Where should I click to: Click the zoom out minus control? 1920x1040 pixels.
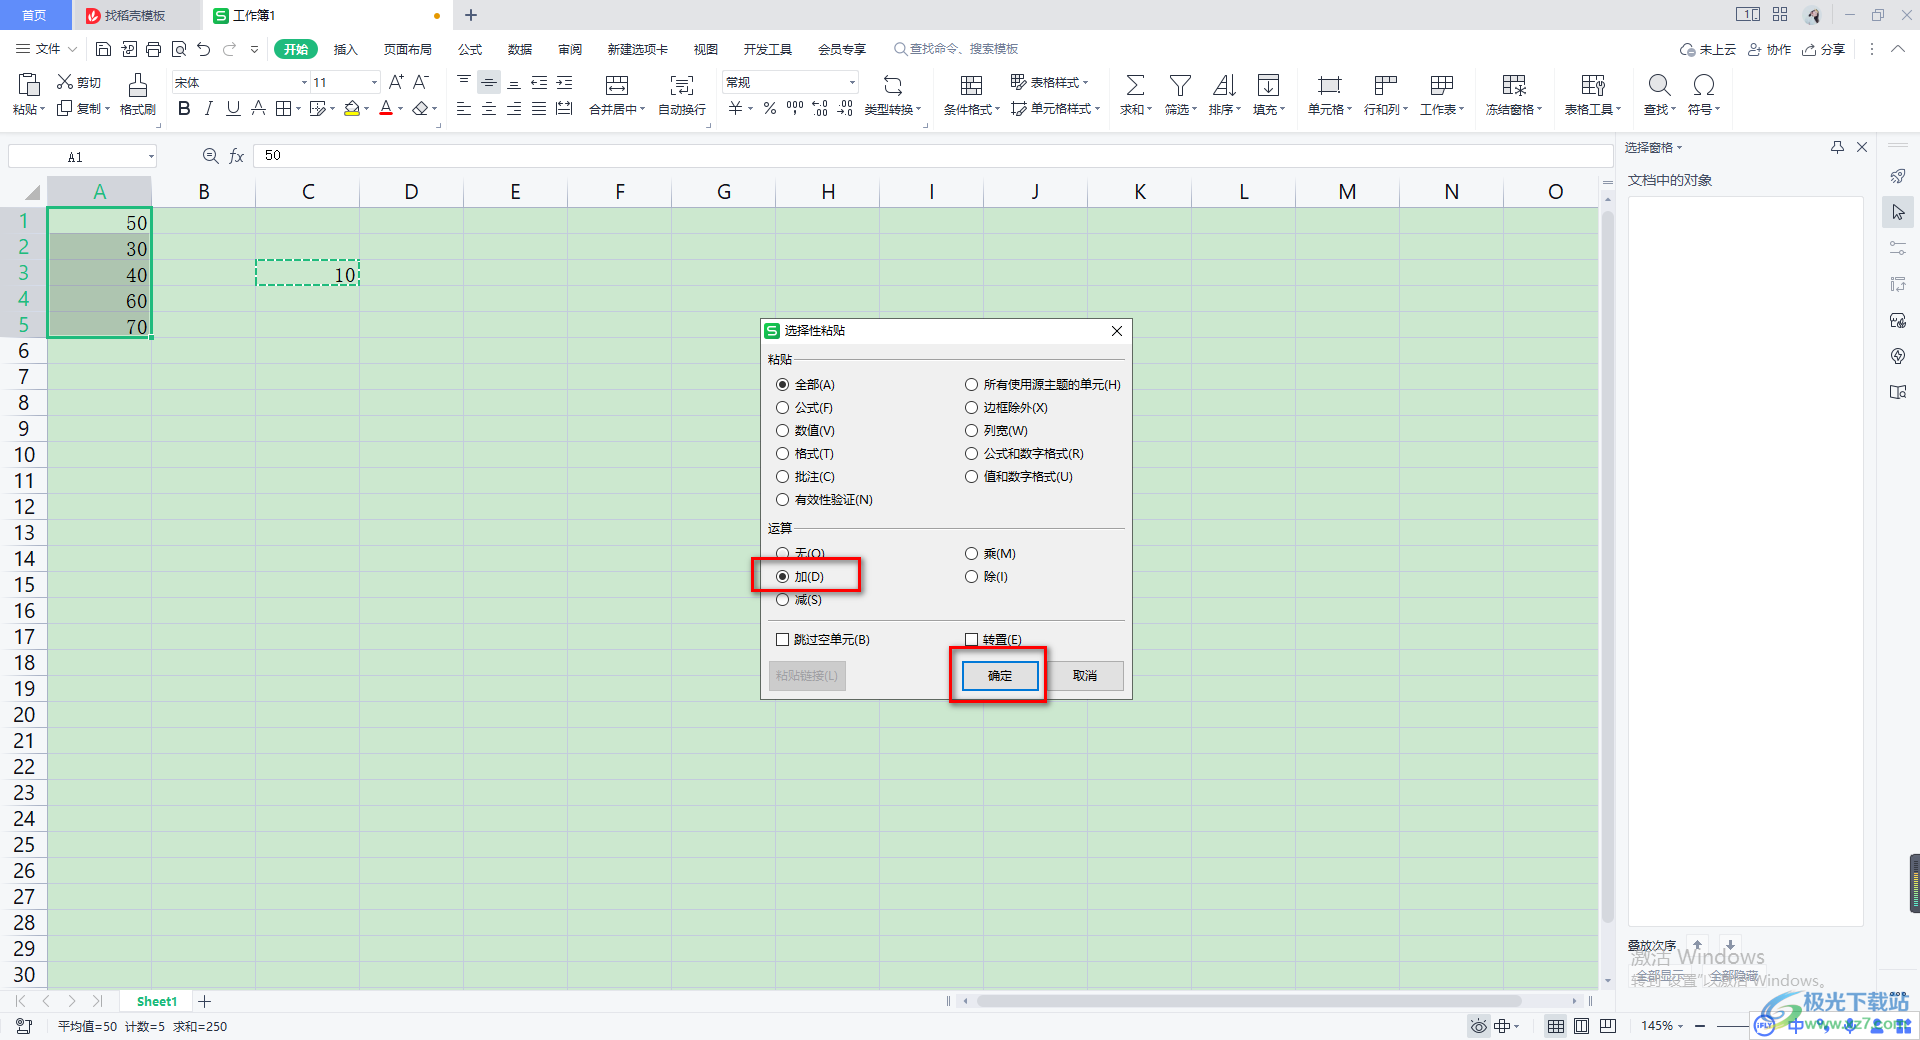1700,1026
